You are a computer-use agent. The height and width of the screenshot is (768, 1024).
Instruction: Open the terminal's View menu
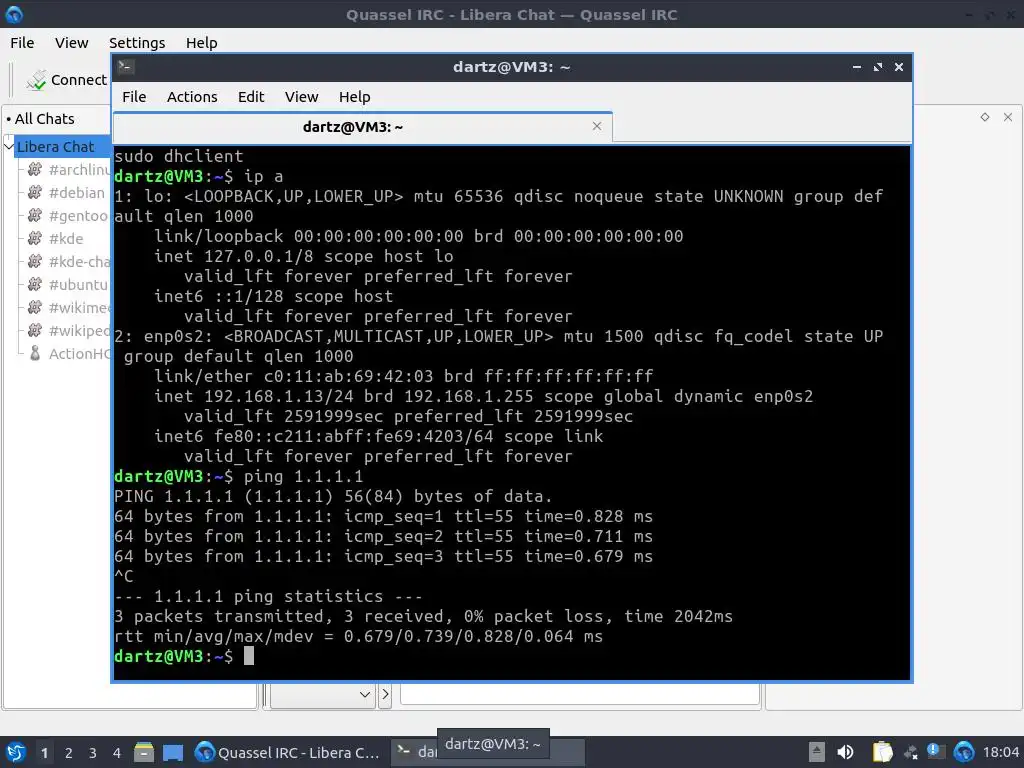[301, 97]
